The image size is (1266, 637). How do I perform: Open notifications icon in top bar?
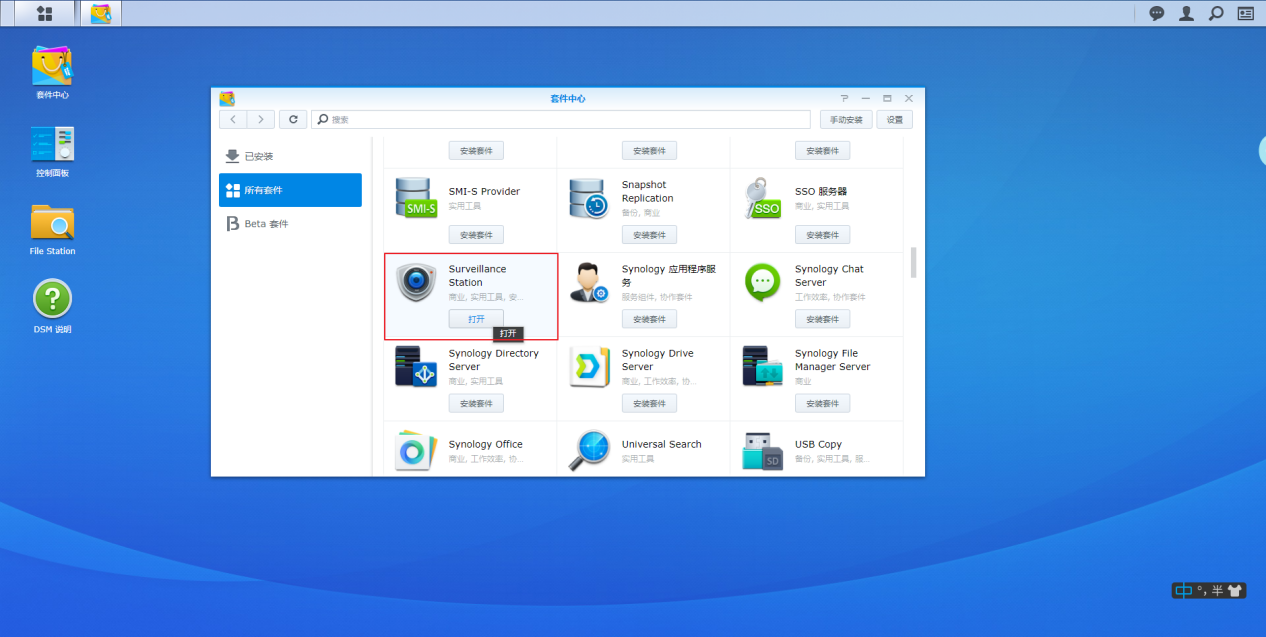tap(1157, 13)
